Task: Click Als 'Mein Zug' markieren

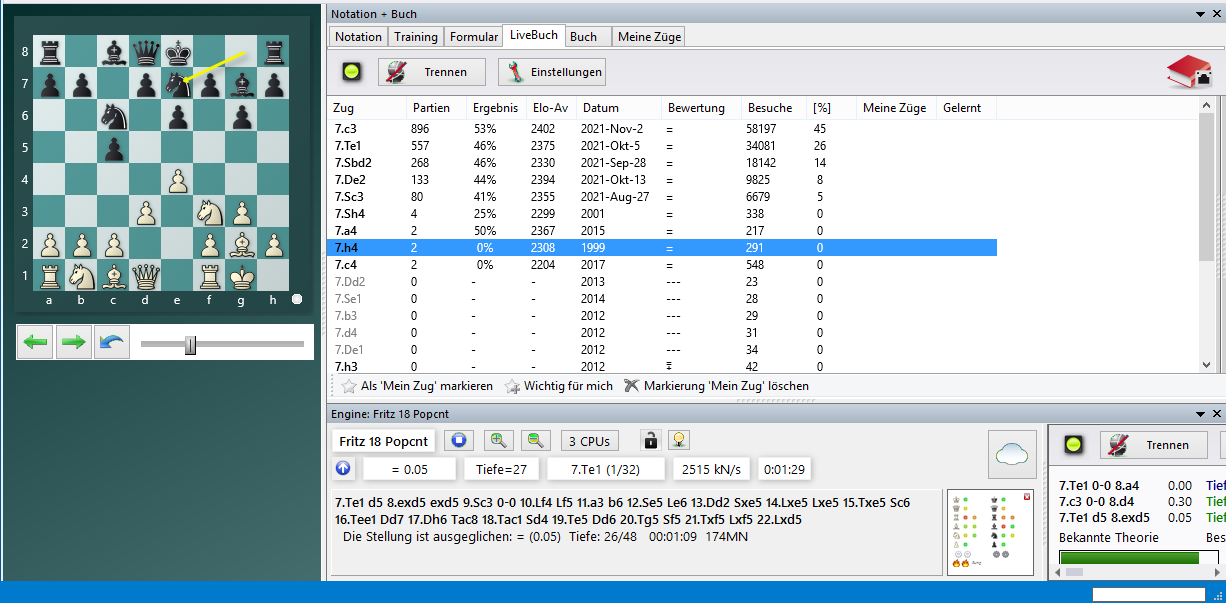Action: pos(417,386)
